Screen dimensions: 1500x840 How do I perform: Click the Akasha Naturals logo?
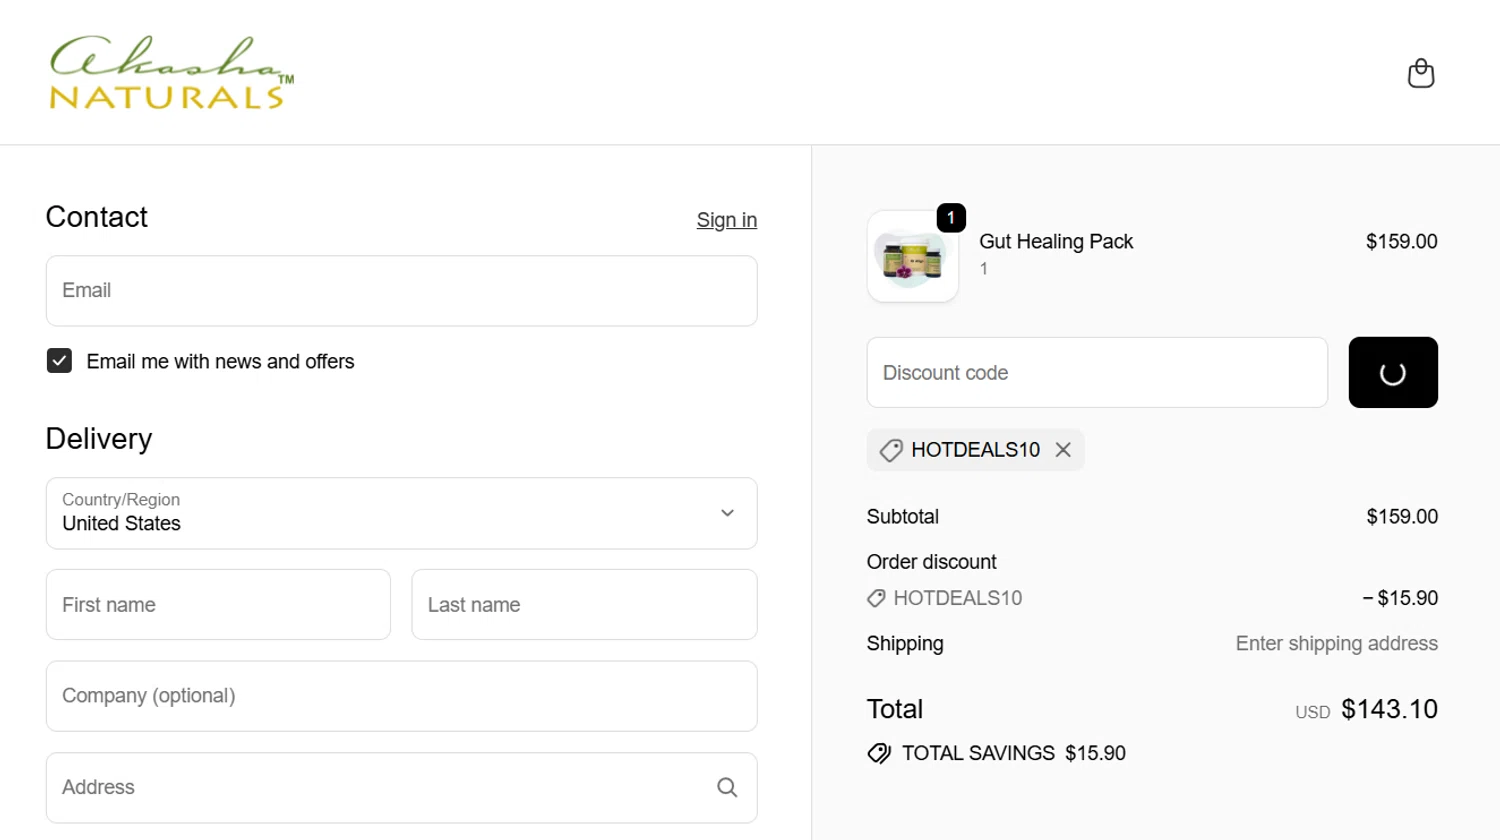(x=172, y=72)
